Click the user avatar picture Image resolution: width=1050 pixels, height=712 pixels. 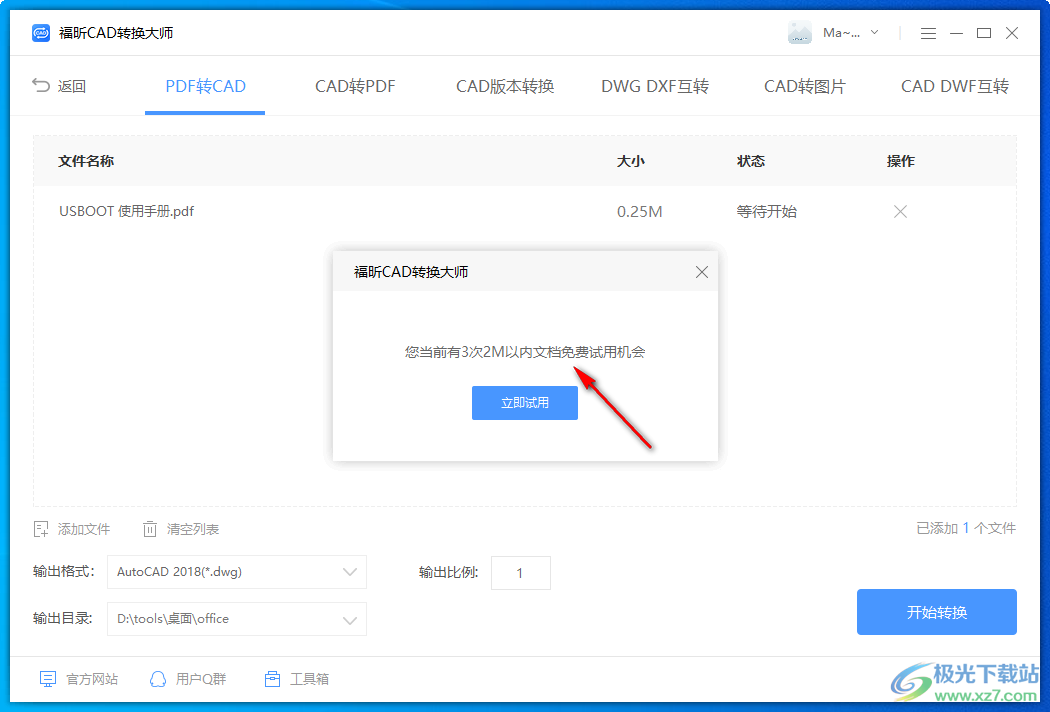click(x=800, y=33)
